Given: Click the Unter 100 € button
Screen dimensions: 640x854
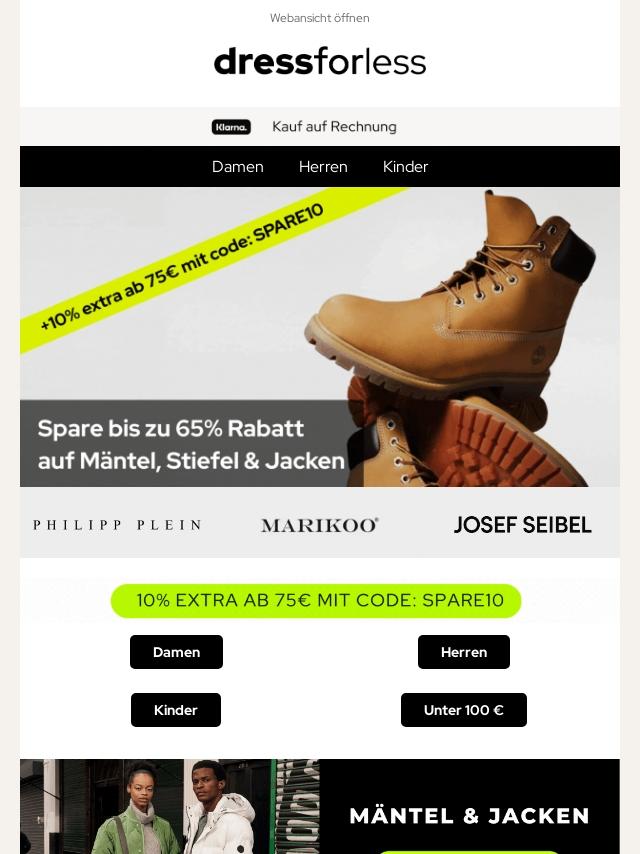Looking at the screenshot, I should 464,710.
